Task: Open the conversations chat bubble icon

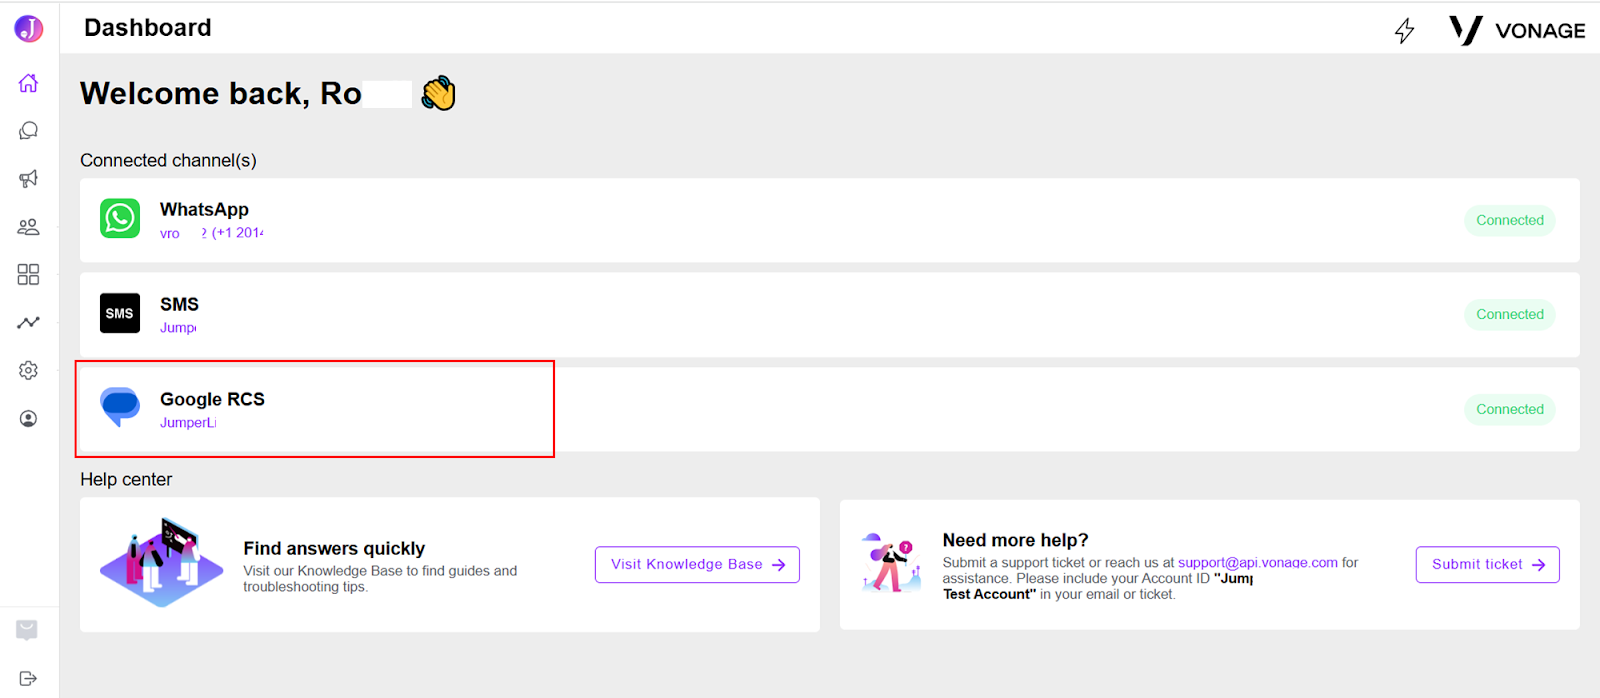Action: pos(28,131)
